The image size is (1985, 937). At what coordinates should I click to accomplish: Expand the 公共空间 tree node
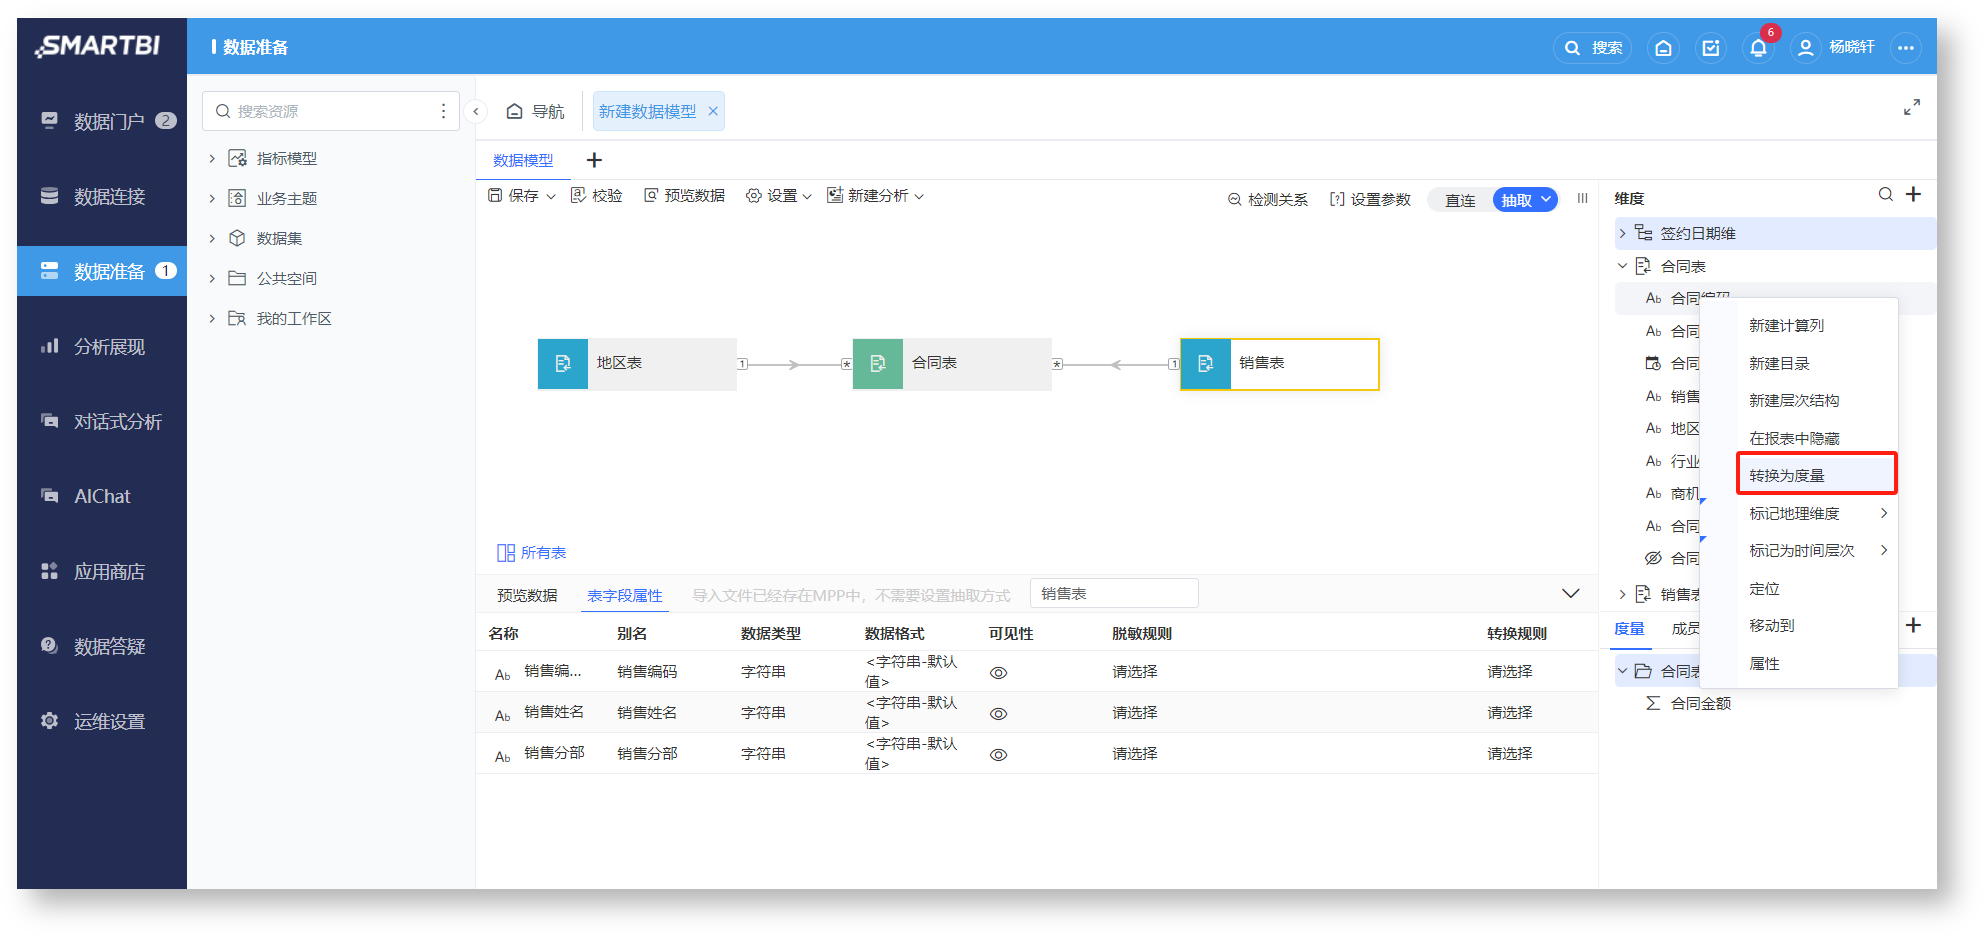click(212, 278)
